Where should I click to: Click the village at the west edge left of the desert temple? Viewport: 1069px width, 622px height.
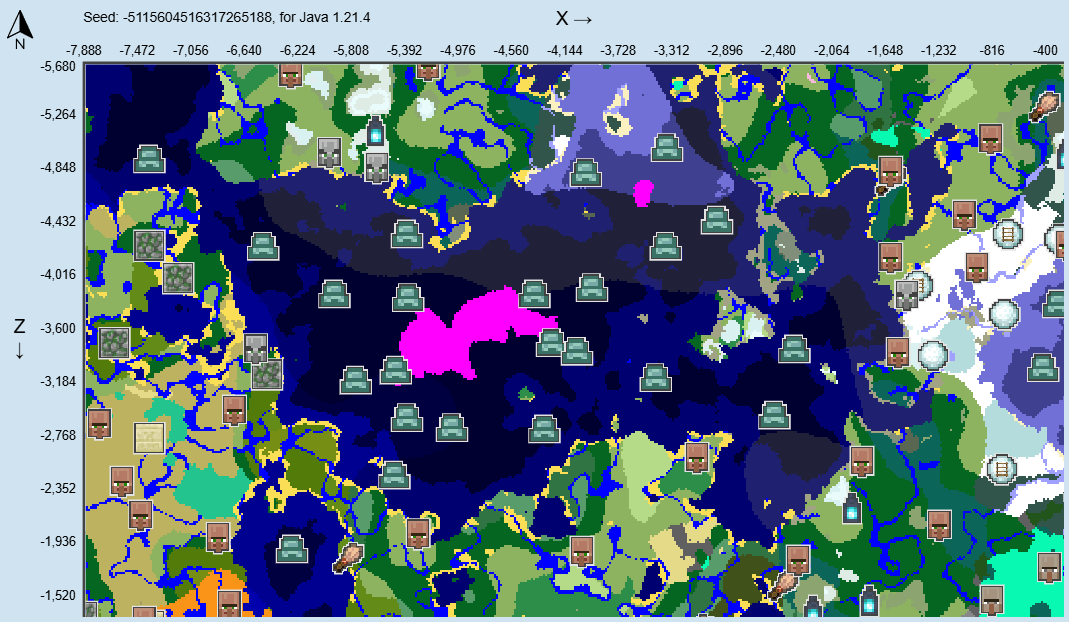click(x=100, y=424)
